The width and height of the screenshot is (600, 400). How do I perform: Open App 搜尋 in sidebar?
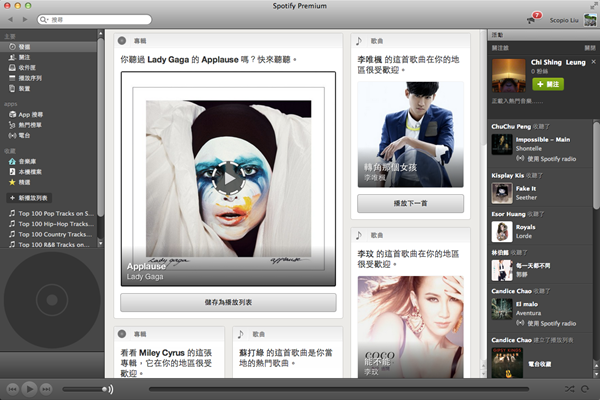click(31, 115)
